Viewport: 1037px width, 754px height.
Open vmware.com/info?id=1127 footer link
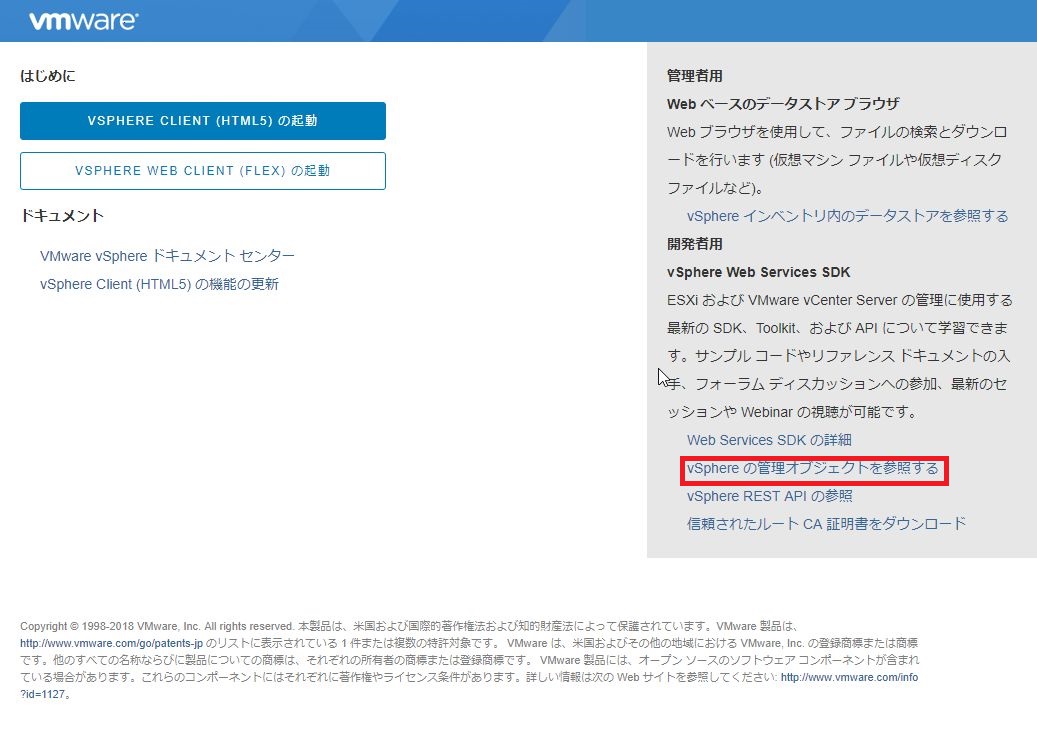click(849, 677)
